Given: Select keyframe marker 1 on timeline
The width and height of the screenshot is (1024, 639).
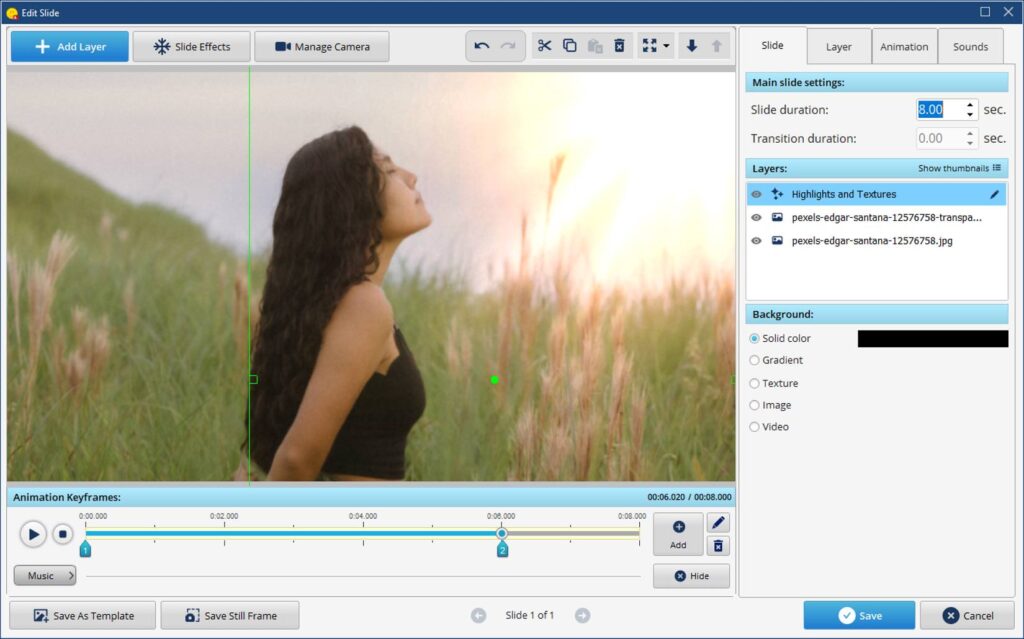Looking at the screenshot, I should (85, 549).
